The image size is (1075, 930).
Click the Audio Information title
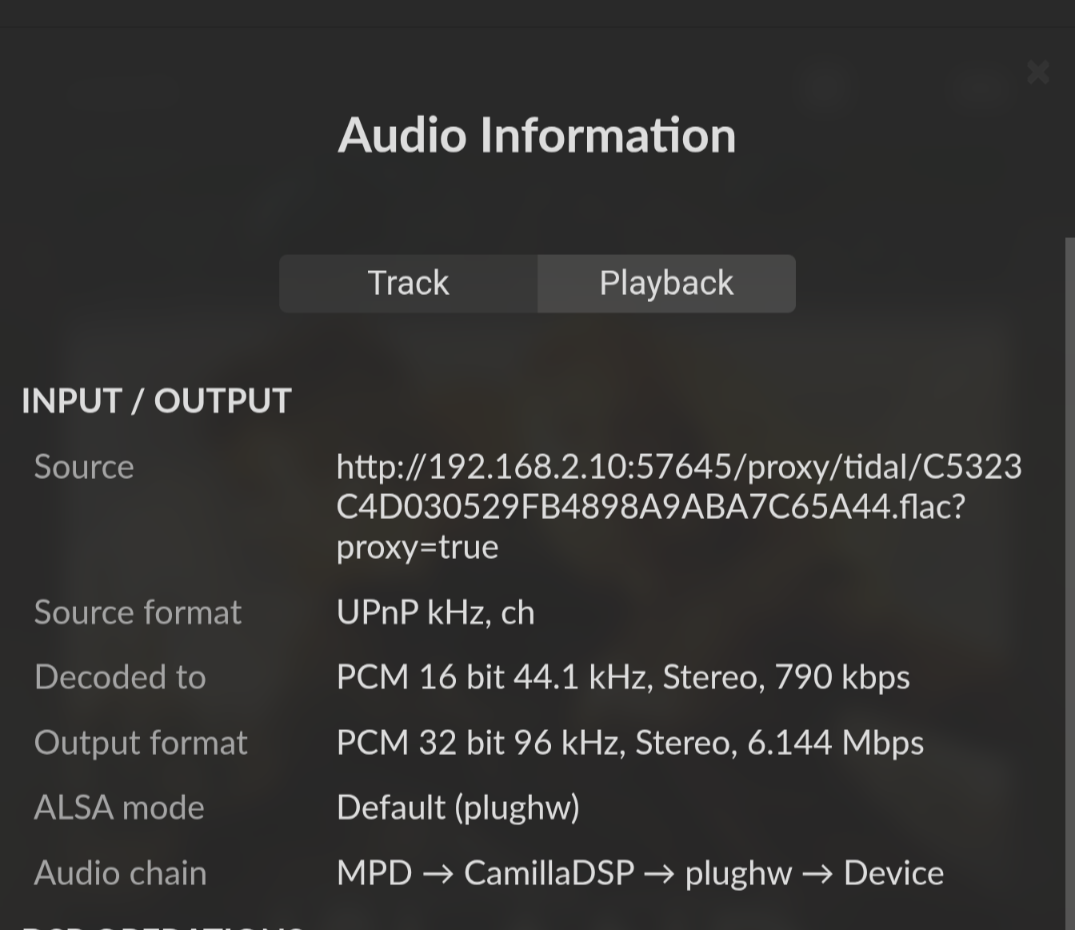click(x=537, y=135)
